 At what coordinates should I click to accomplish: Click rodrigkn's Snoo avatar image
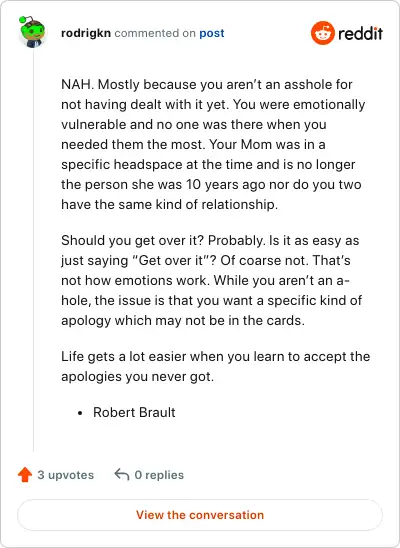(32, 32)
